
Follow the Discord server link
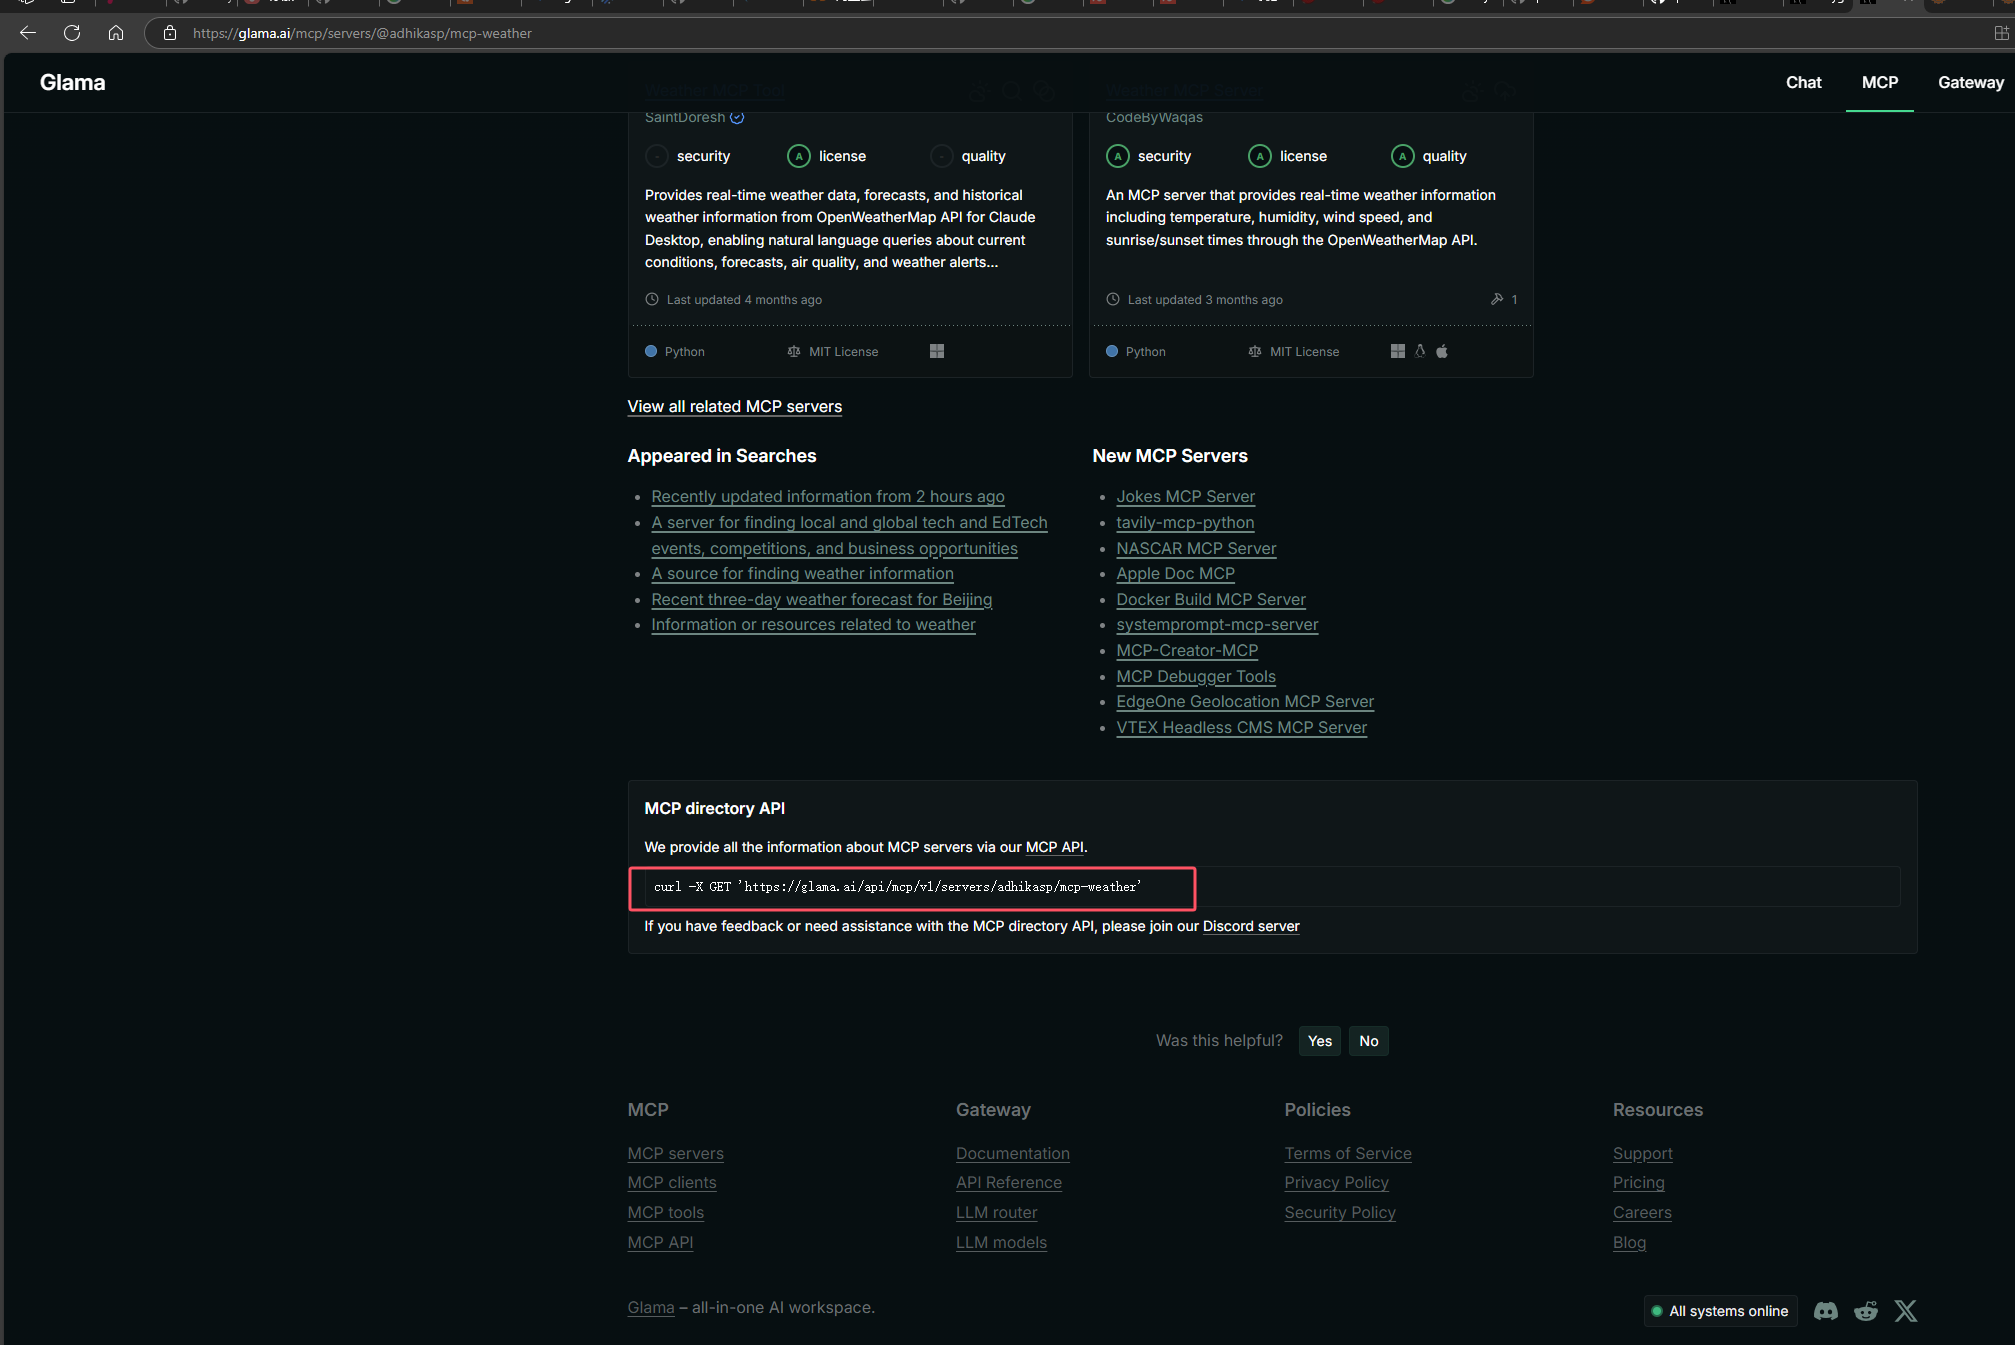(1250, 926)
